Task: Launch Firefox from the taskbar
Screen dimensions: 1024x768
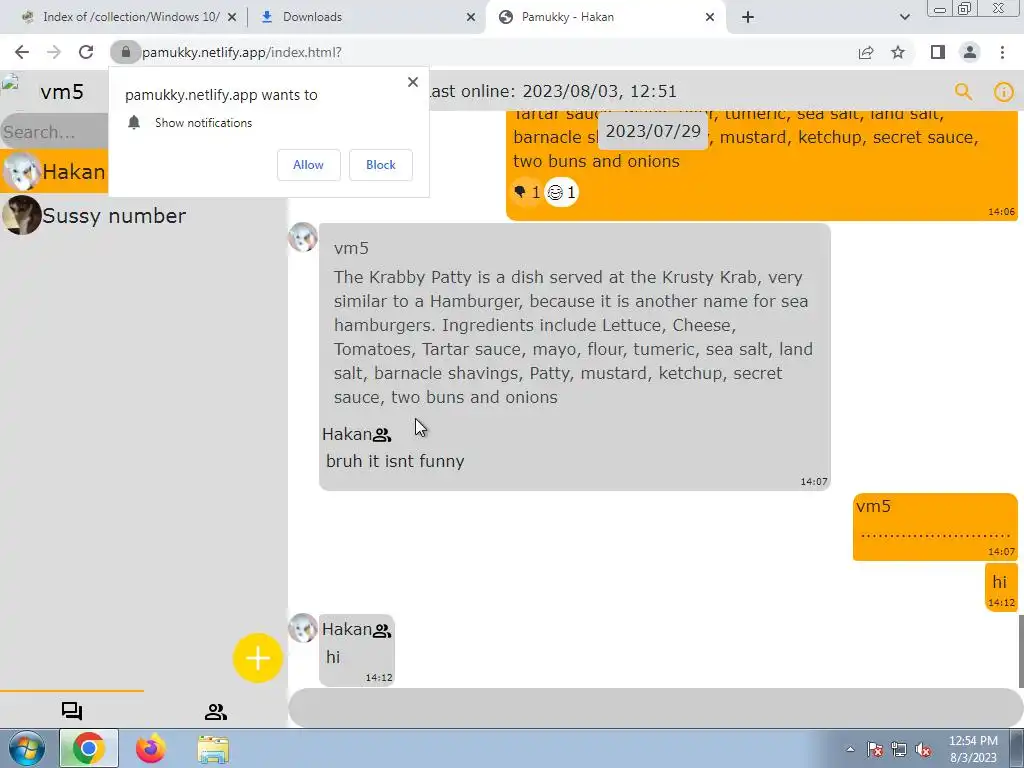Action: click(x=150, y=748)
